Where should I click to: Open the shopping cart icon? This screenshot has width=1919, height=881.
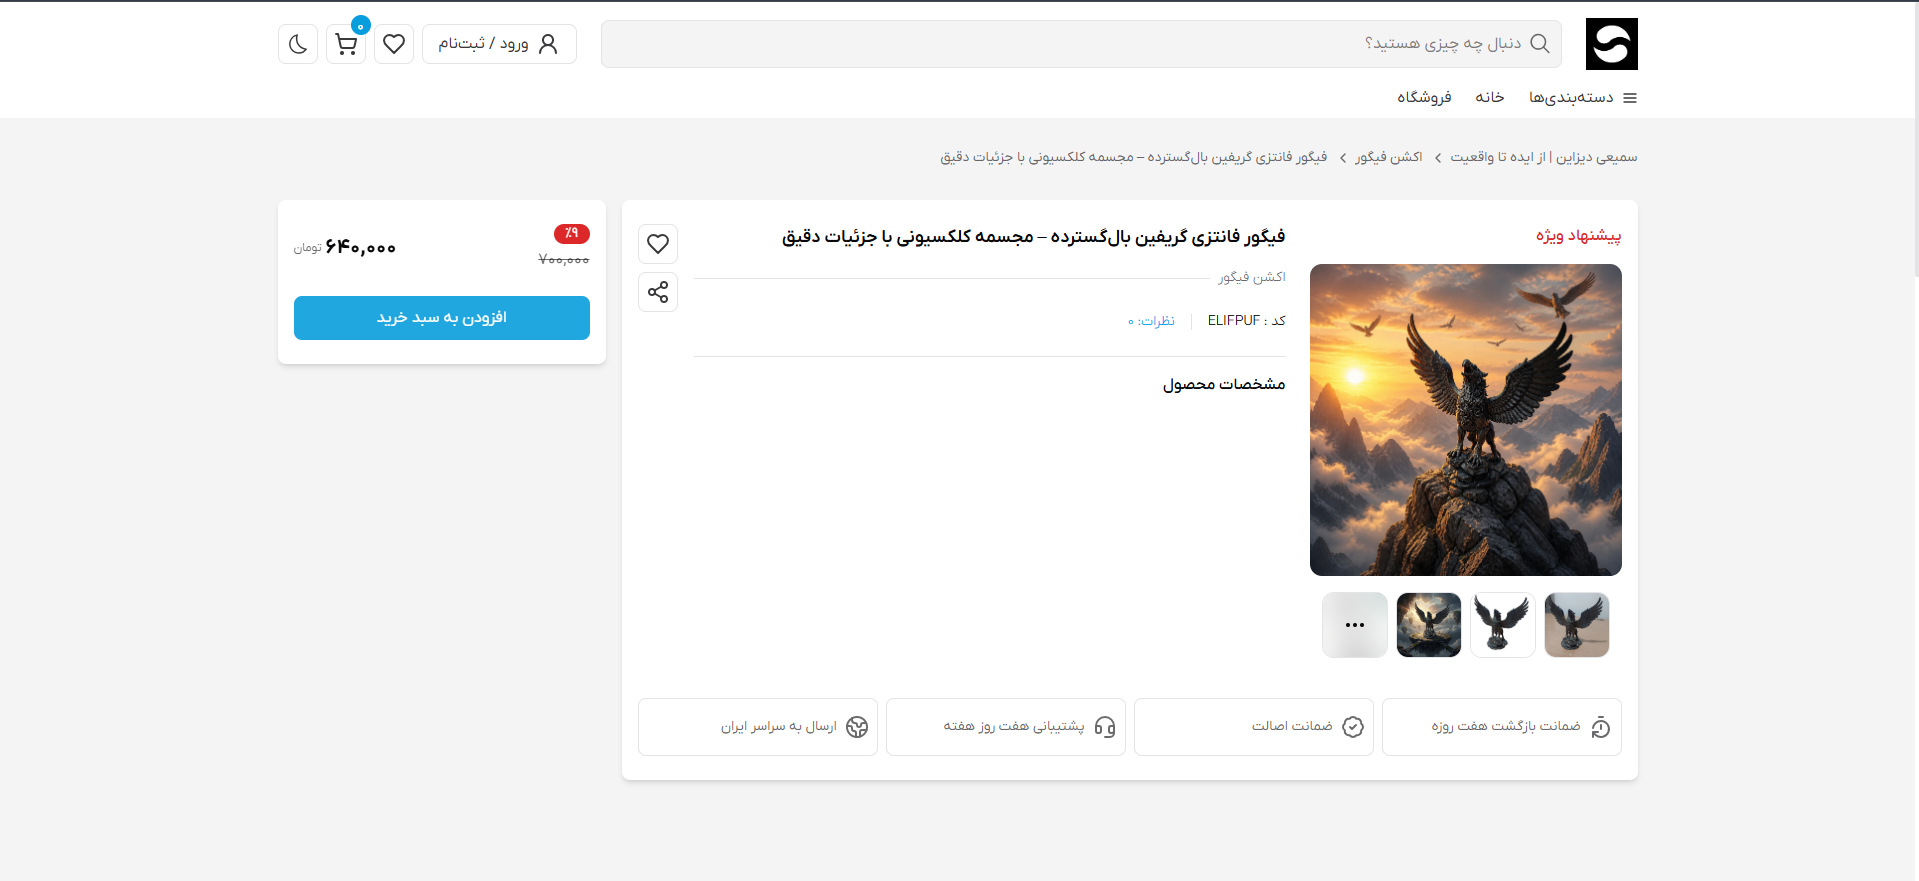346,44
